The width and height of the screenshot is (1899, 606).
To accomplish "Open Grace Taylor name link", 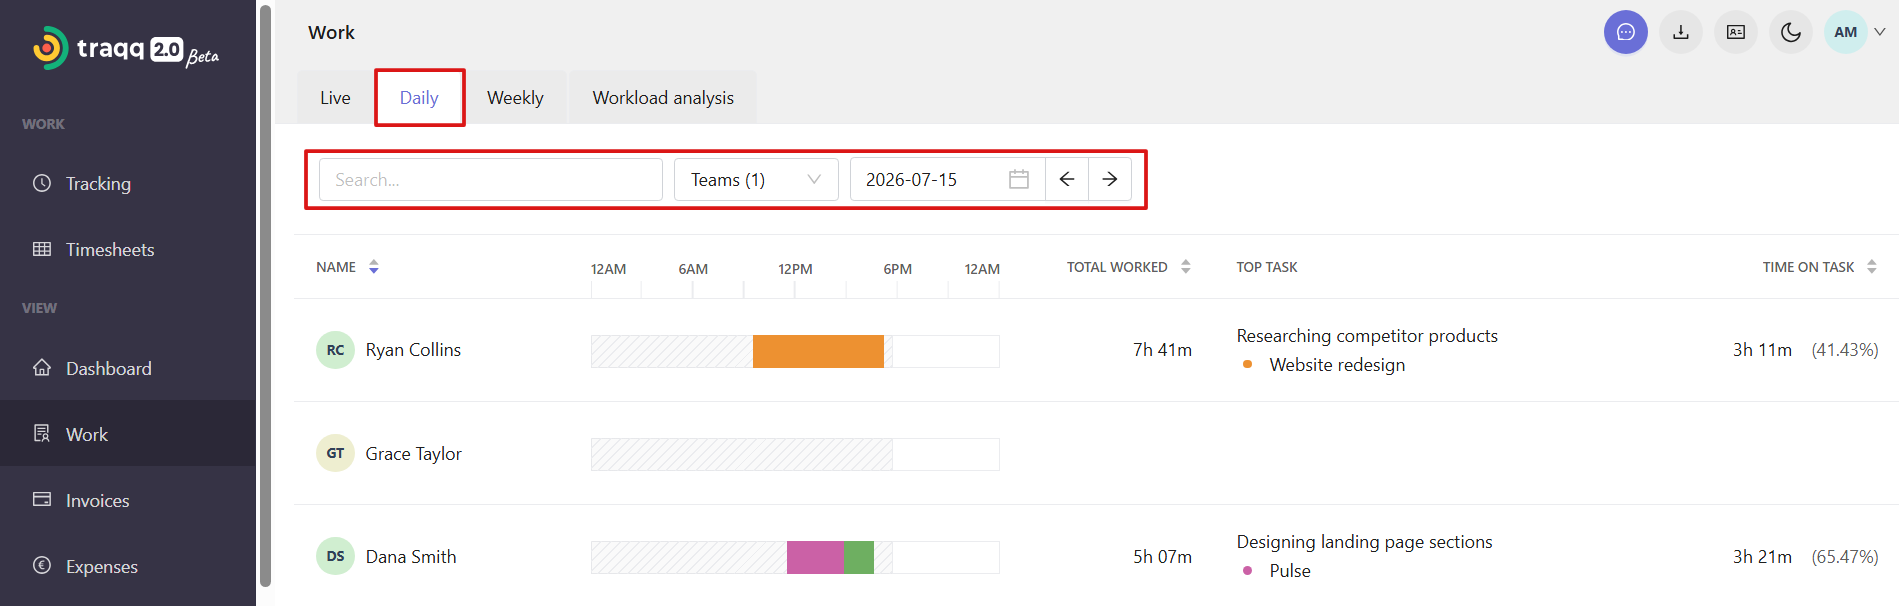I will tap(413, 454).
